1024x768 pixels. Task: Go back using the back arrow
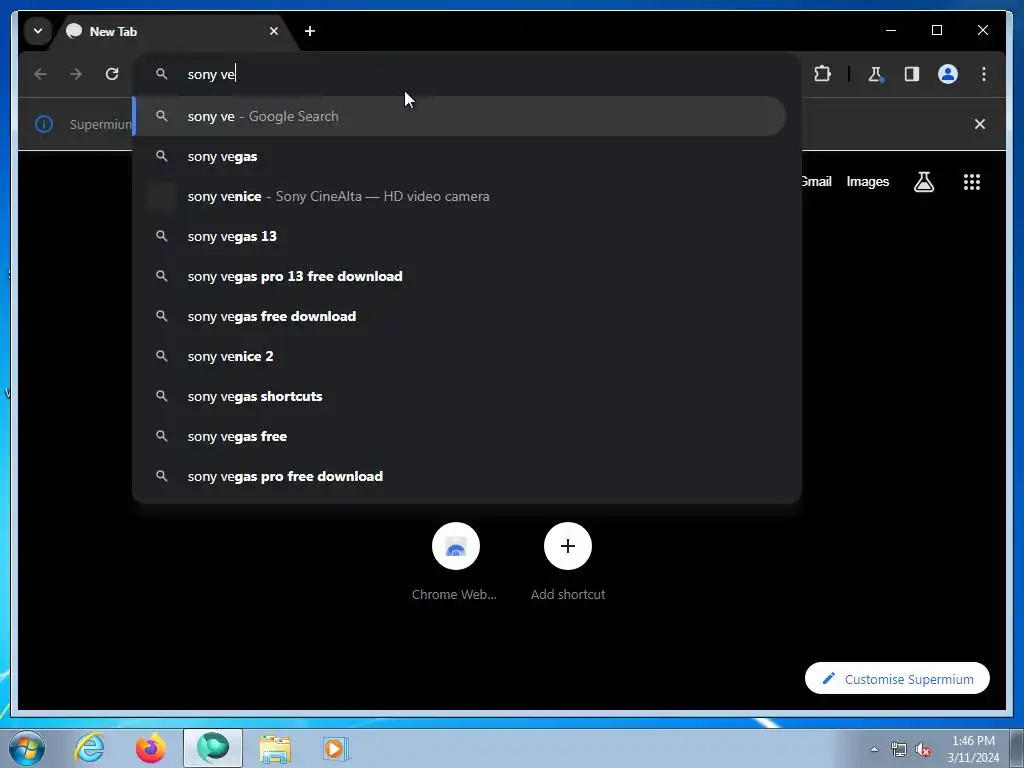[x=40, y=74]
